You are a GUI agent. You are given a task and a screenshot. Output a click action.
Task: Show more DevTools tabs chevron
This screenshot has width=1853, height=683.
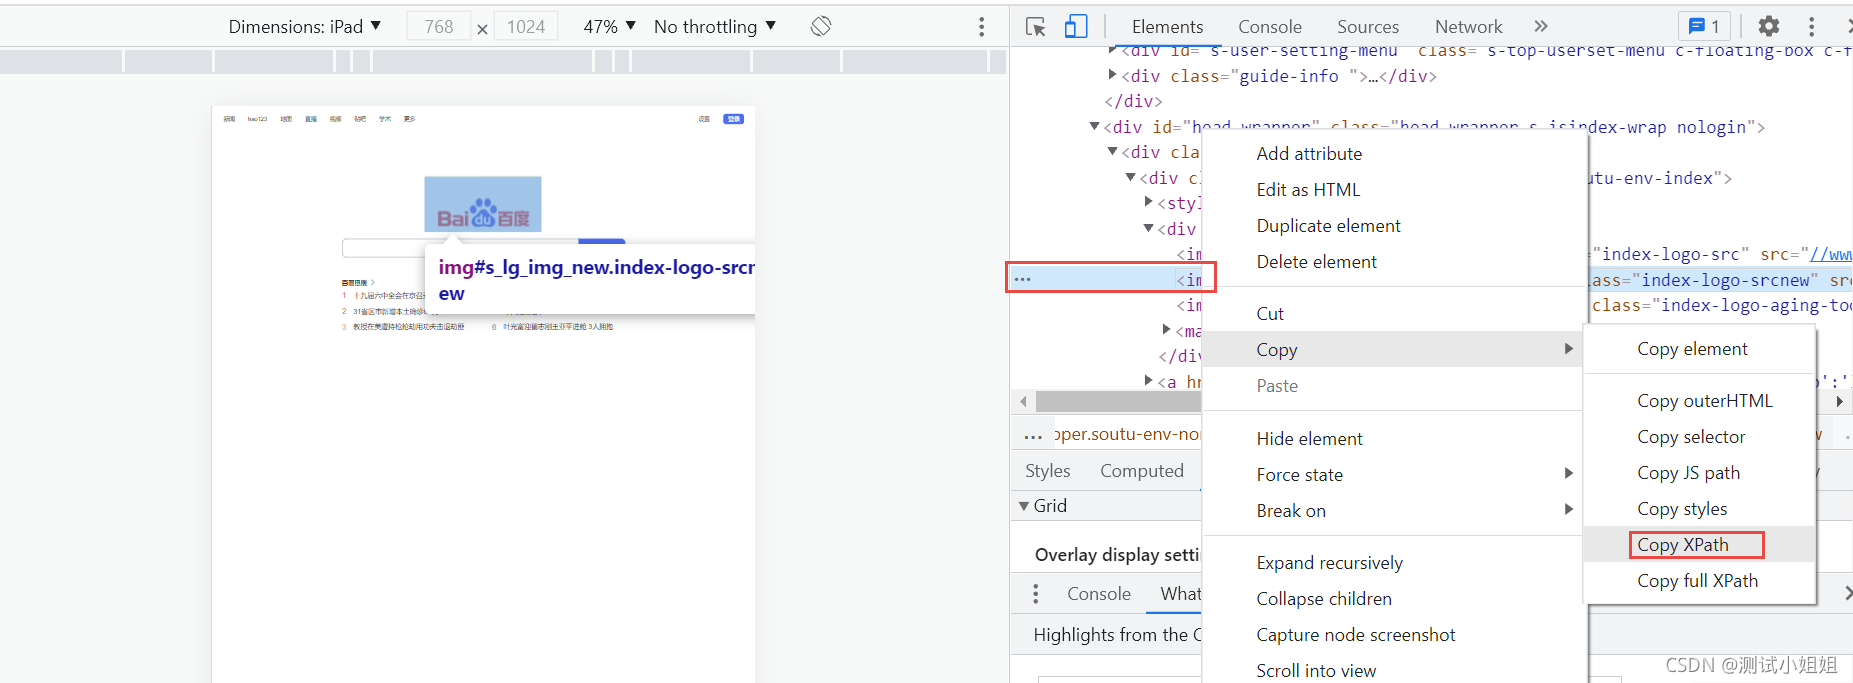pos(1541,26)
